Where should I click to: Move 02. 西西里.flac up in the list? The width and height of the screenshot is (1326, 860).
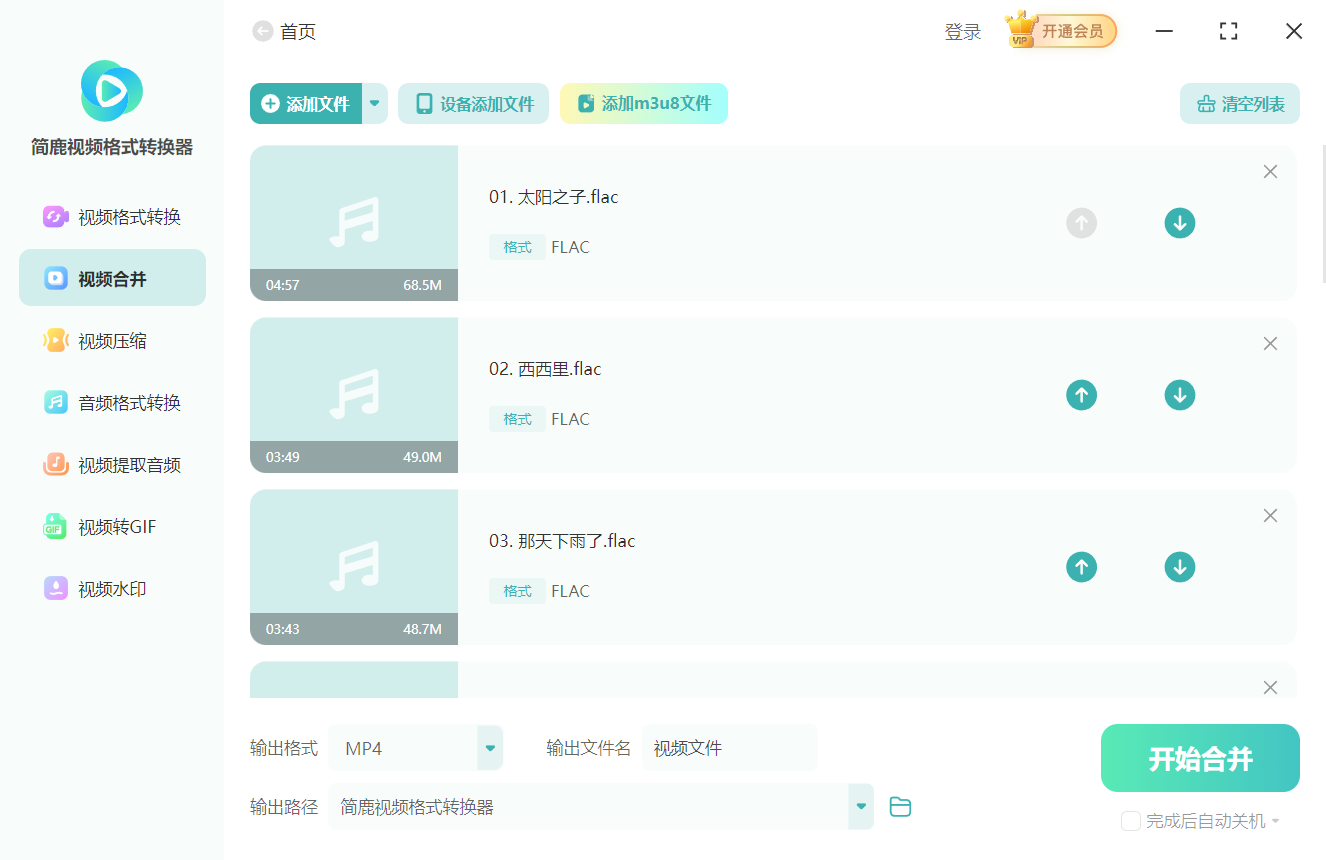pos(1081,395)
